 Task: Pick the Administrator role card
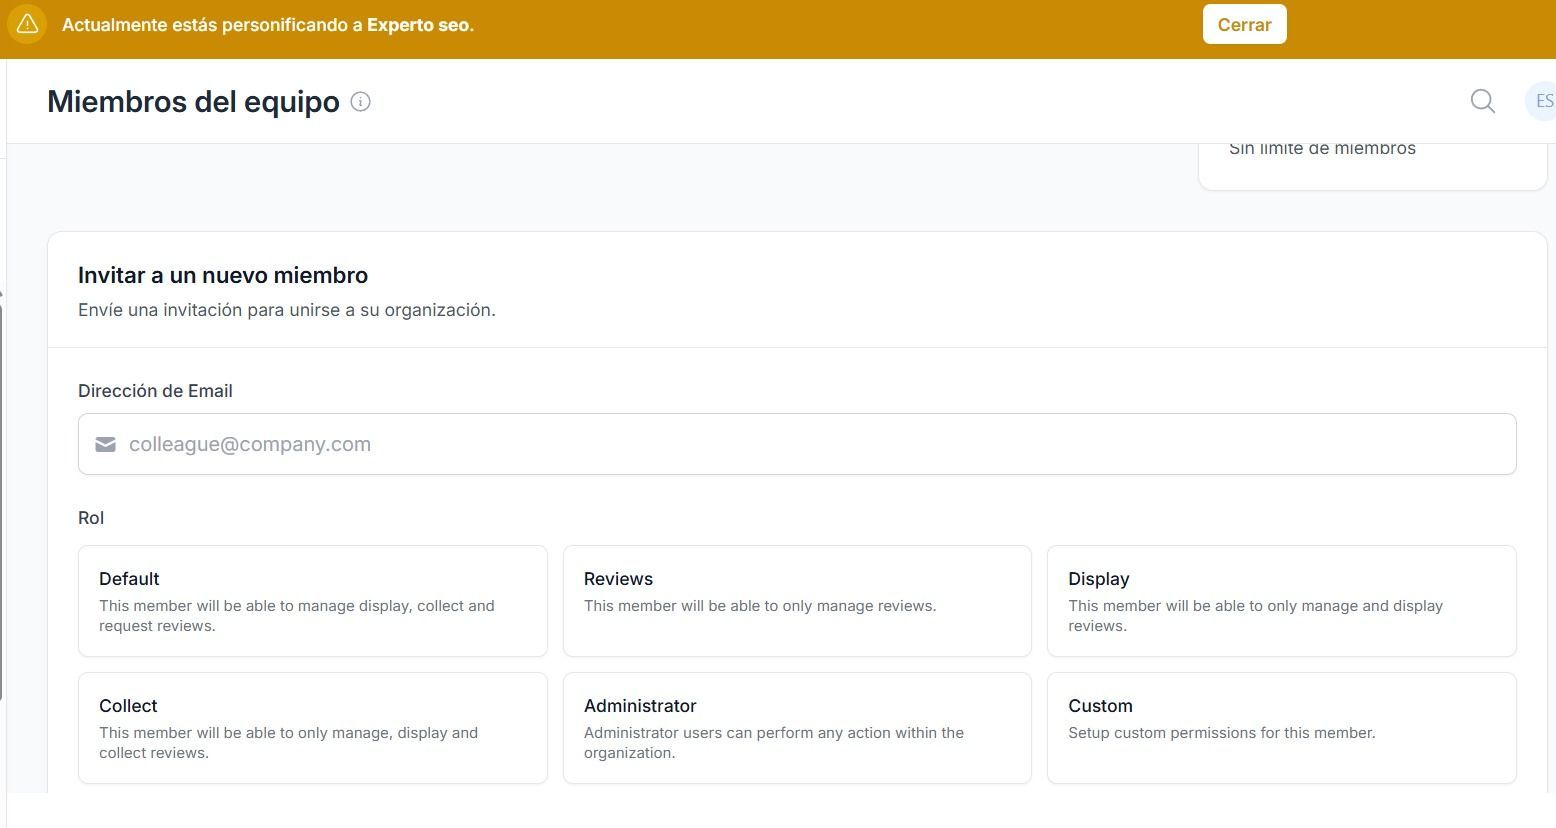797,728
